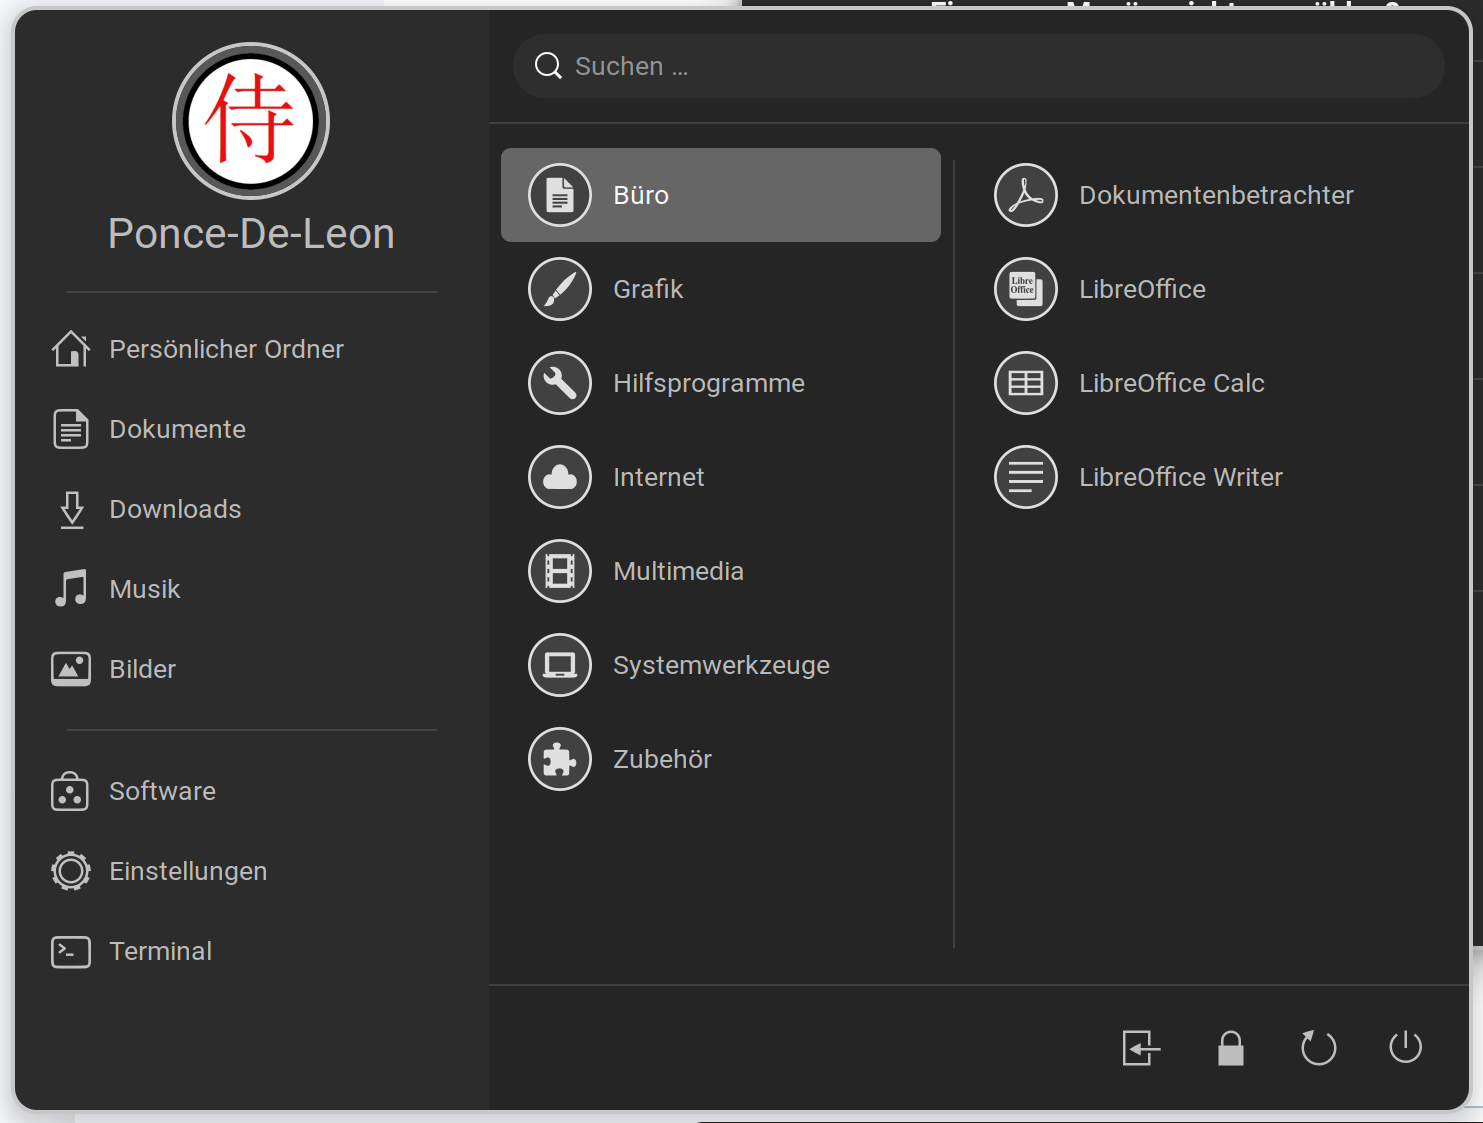Viewport: 1483px width, 1123px height.
Task: Open the Downloads folder
Action: [x=174, y=509]
